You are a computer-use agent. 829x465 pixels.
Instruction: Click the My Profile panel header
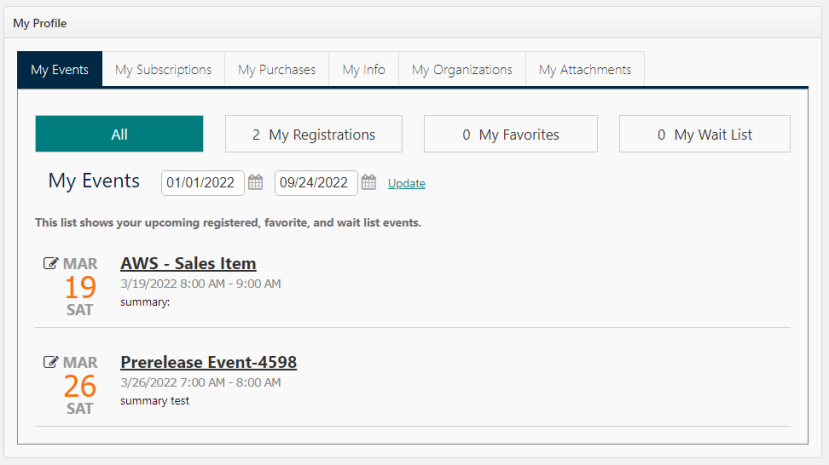(x=412, y=23)
